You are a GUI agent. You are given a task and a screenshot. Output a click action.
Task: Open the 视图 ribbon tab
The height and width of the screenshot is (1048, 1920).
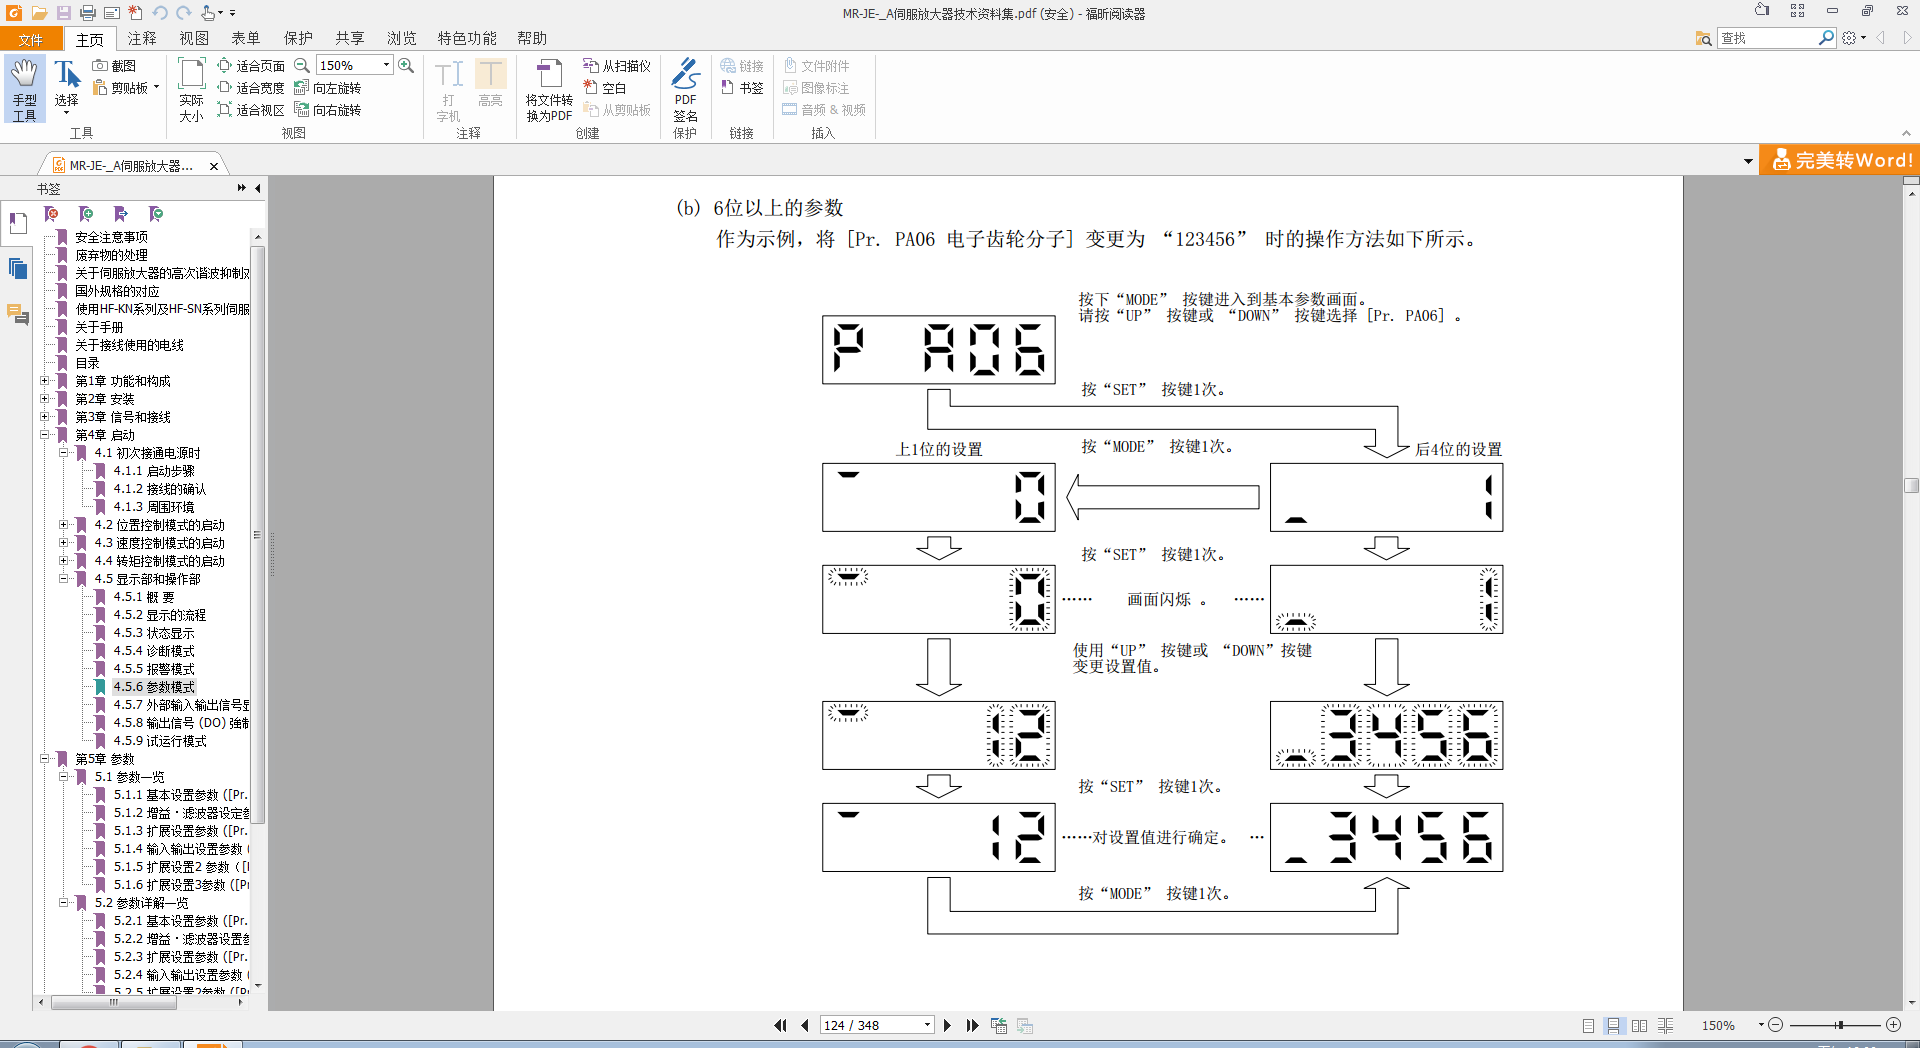(194, 38)
